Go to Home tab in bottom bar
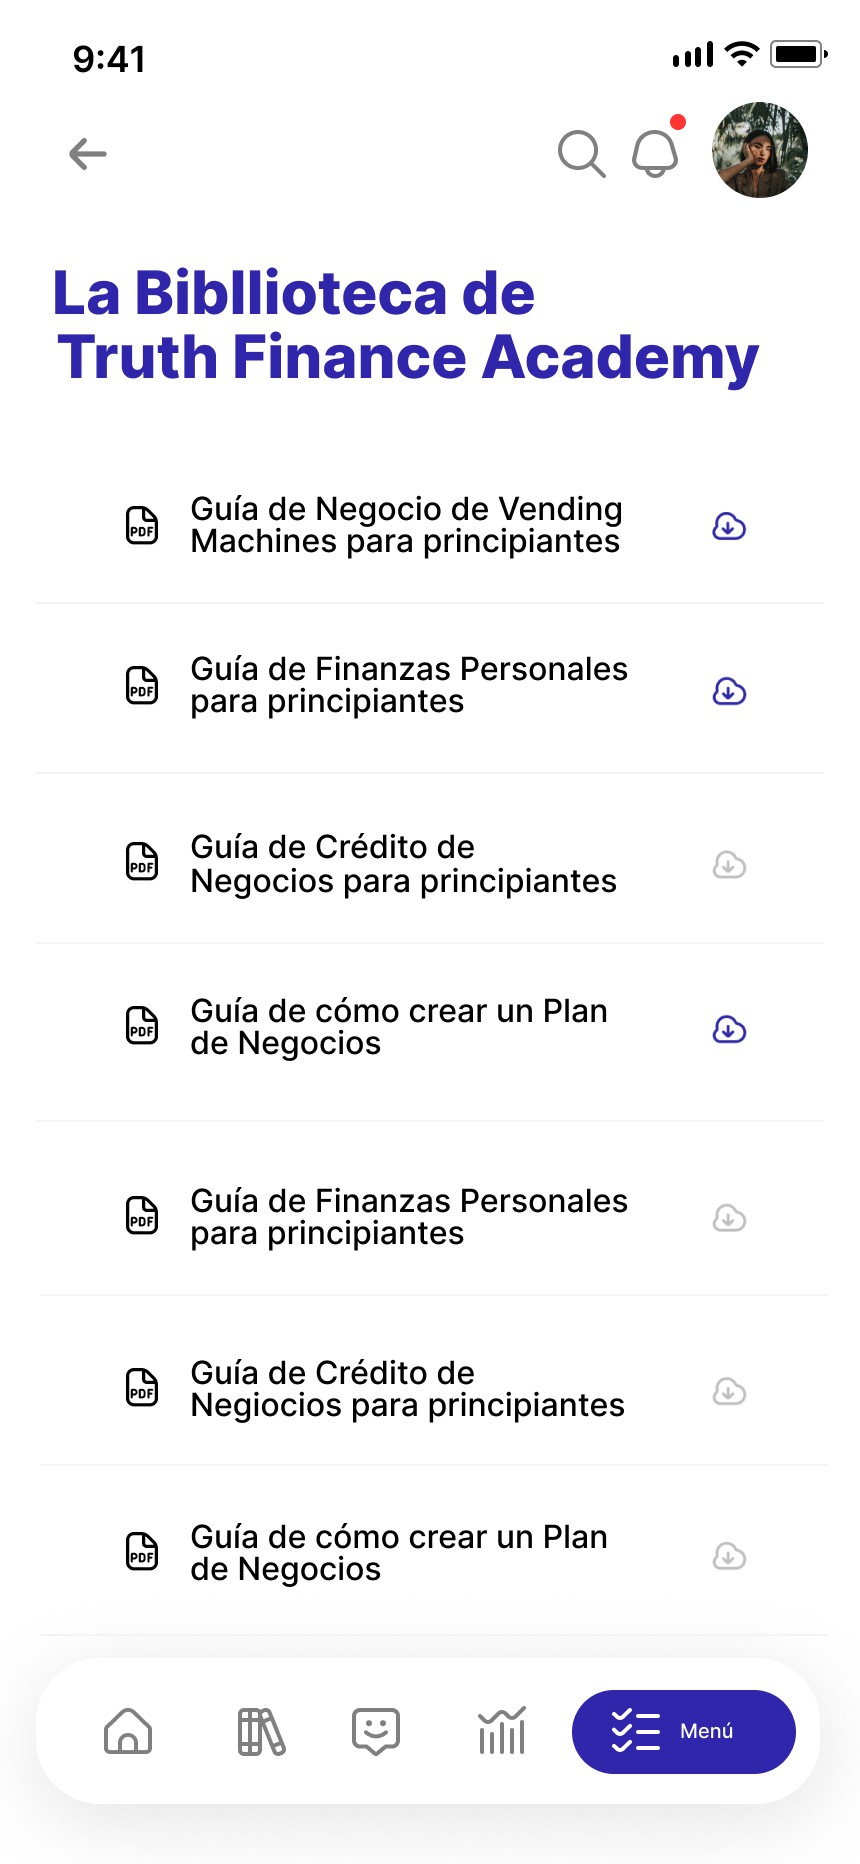 [x=128, y=1731]
